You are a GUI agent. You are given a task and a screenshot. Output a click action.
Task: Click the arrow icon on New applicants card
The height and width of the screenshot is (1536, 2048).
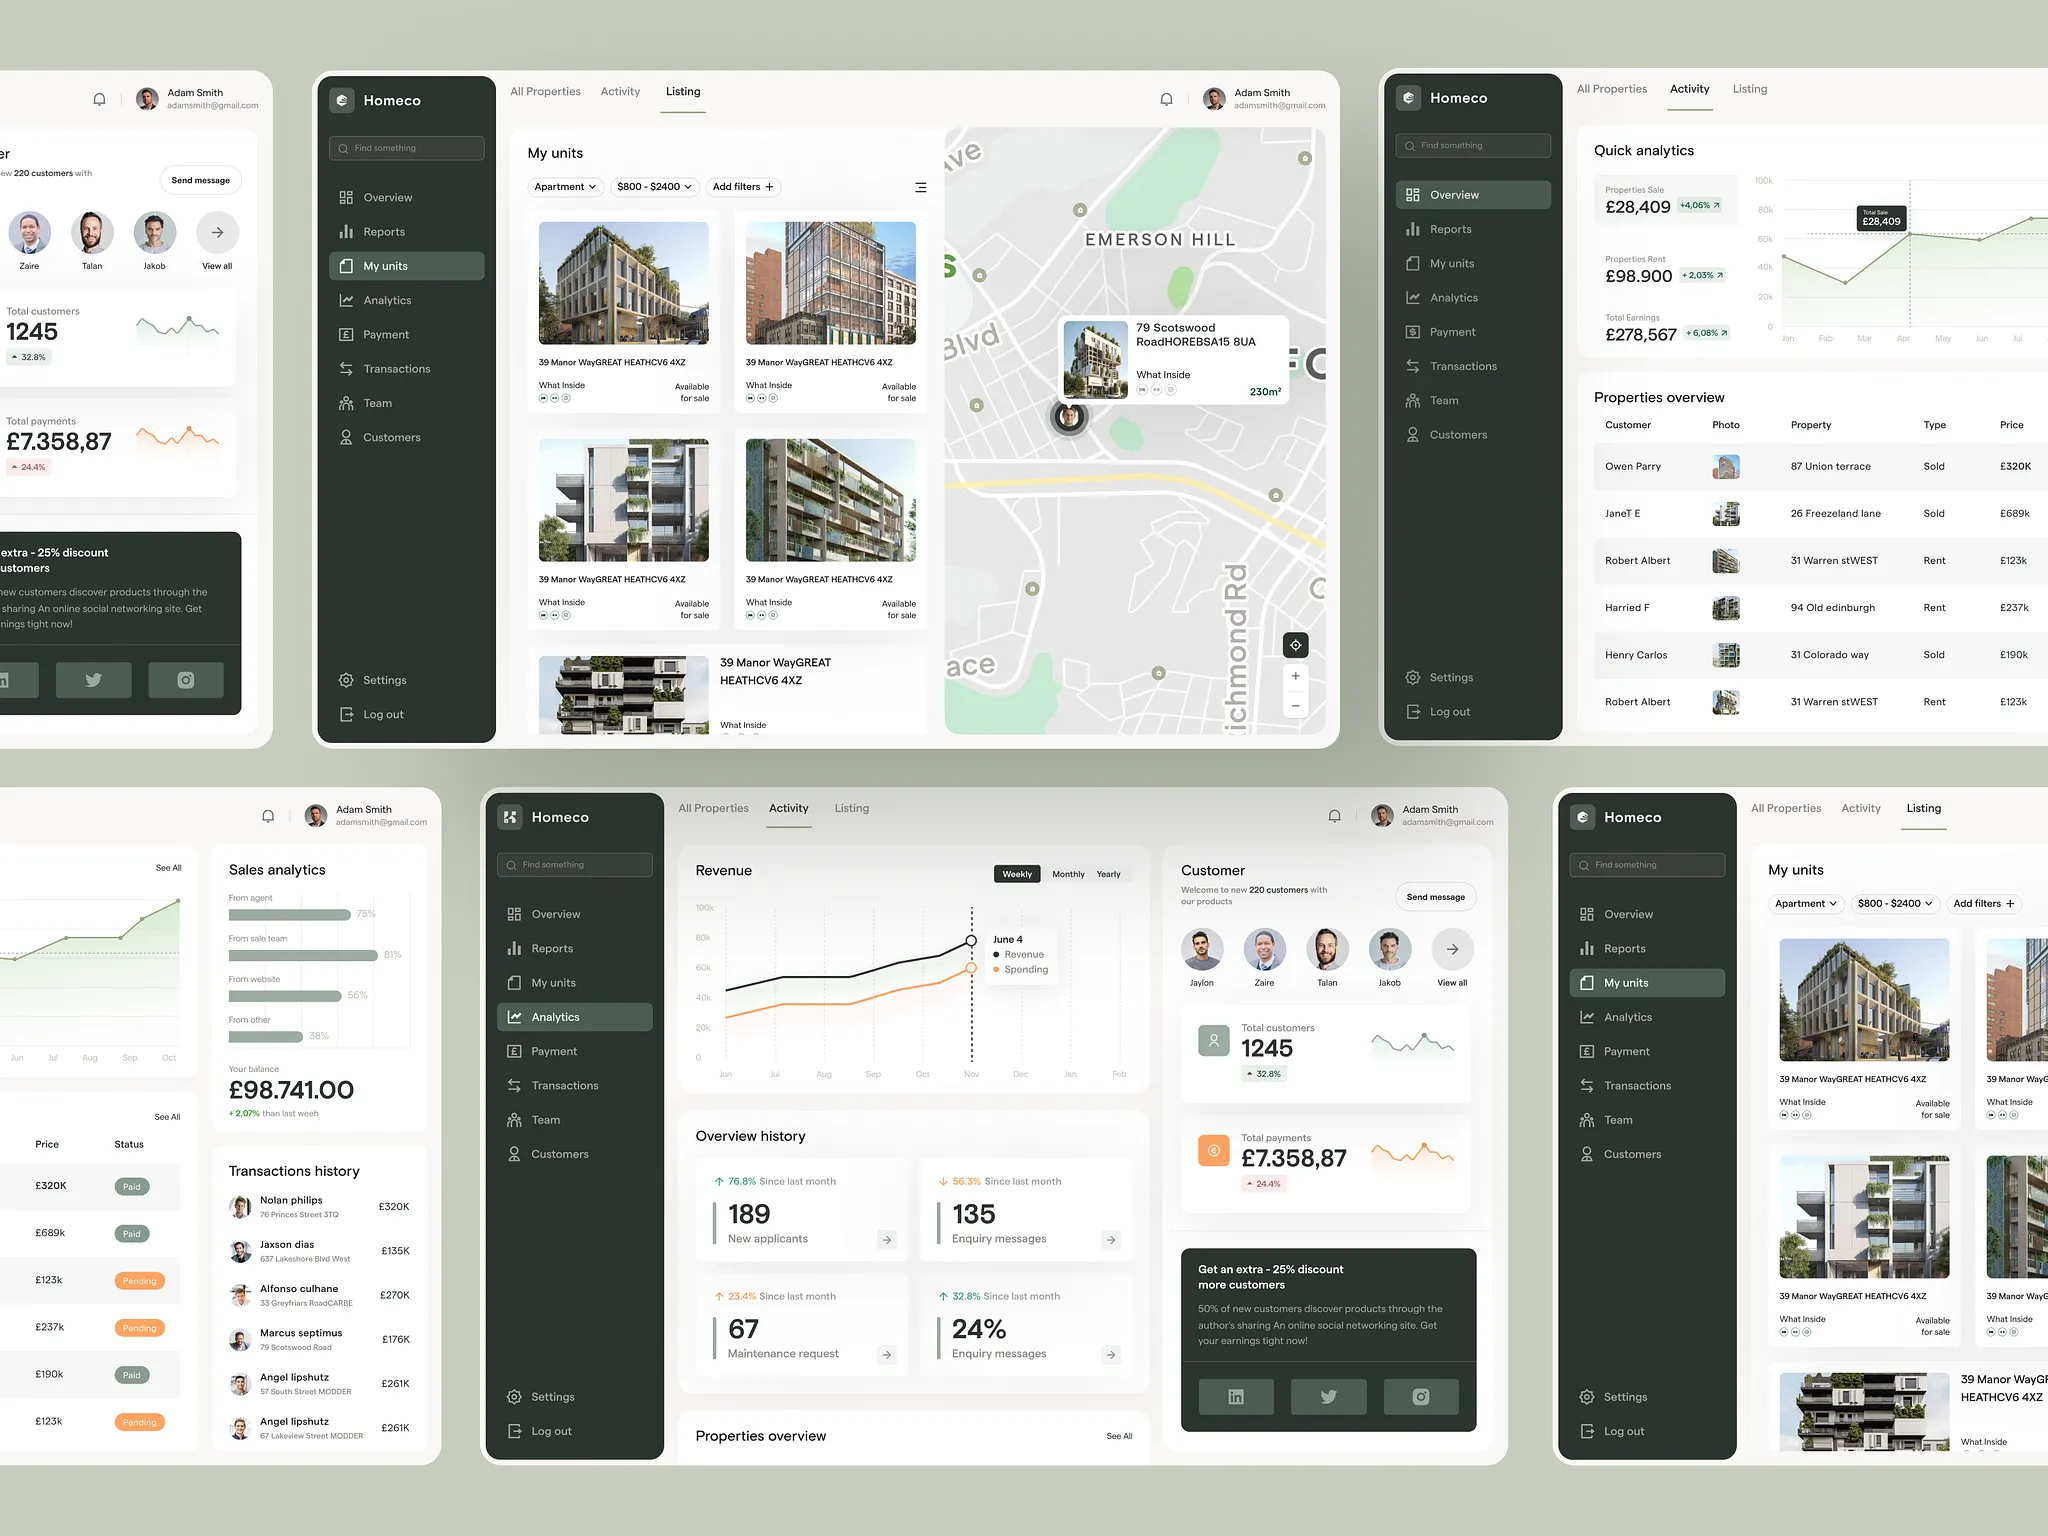click(886, 1240)
